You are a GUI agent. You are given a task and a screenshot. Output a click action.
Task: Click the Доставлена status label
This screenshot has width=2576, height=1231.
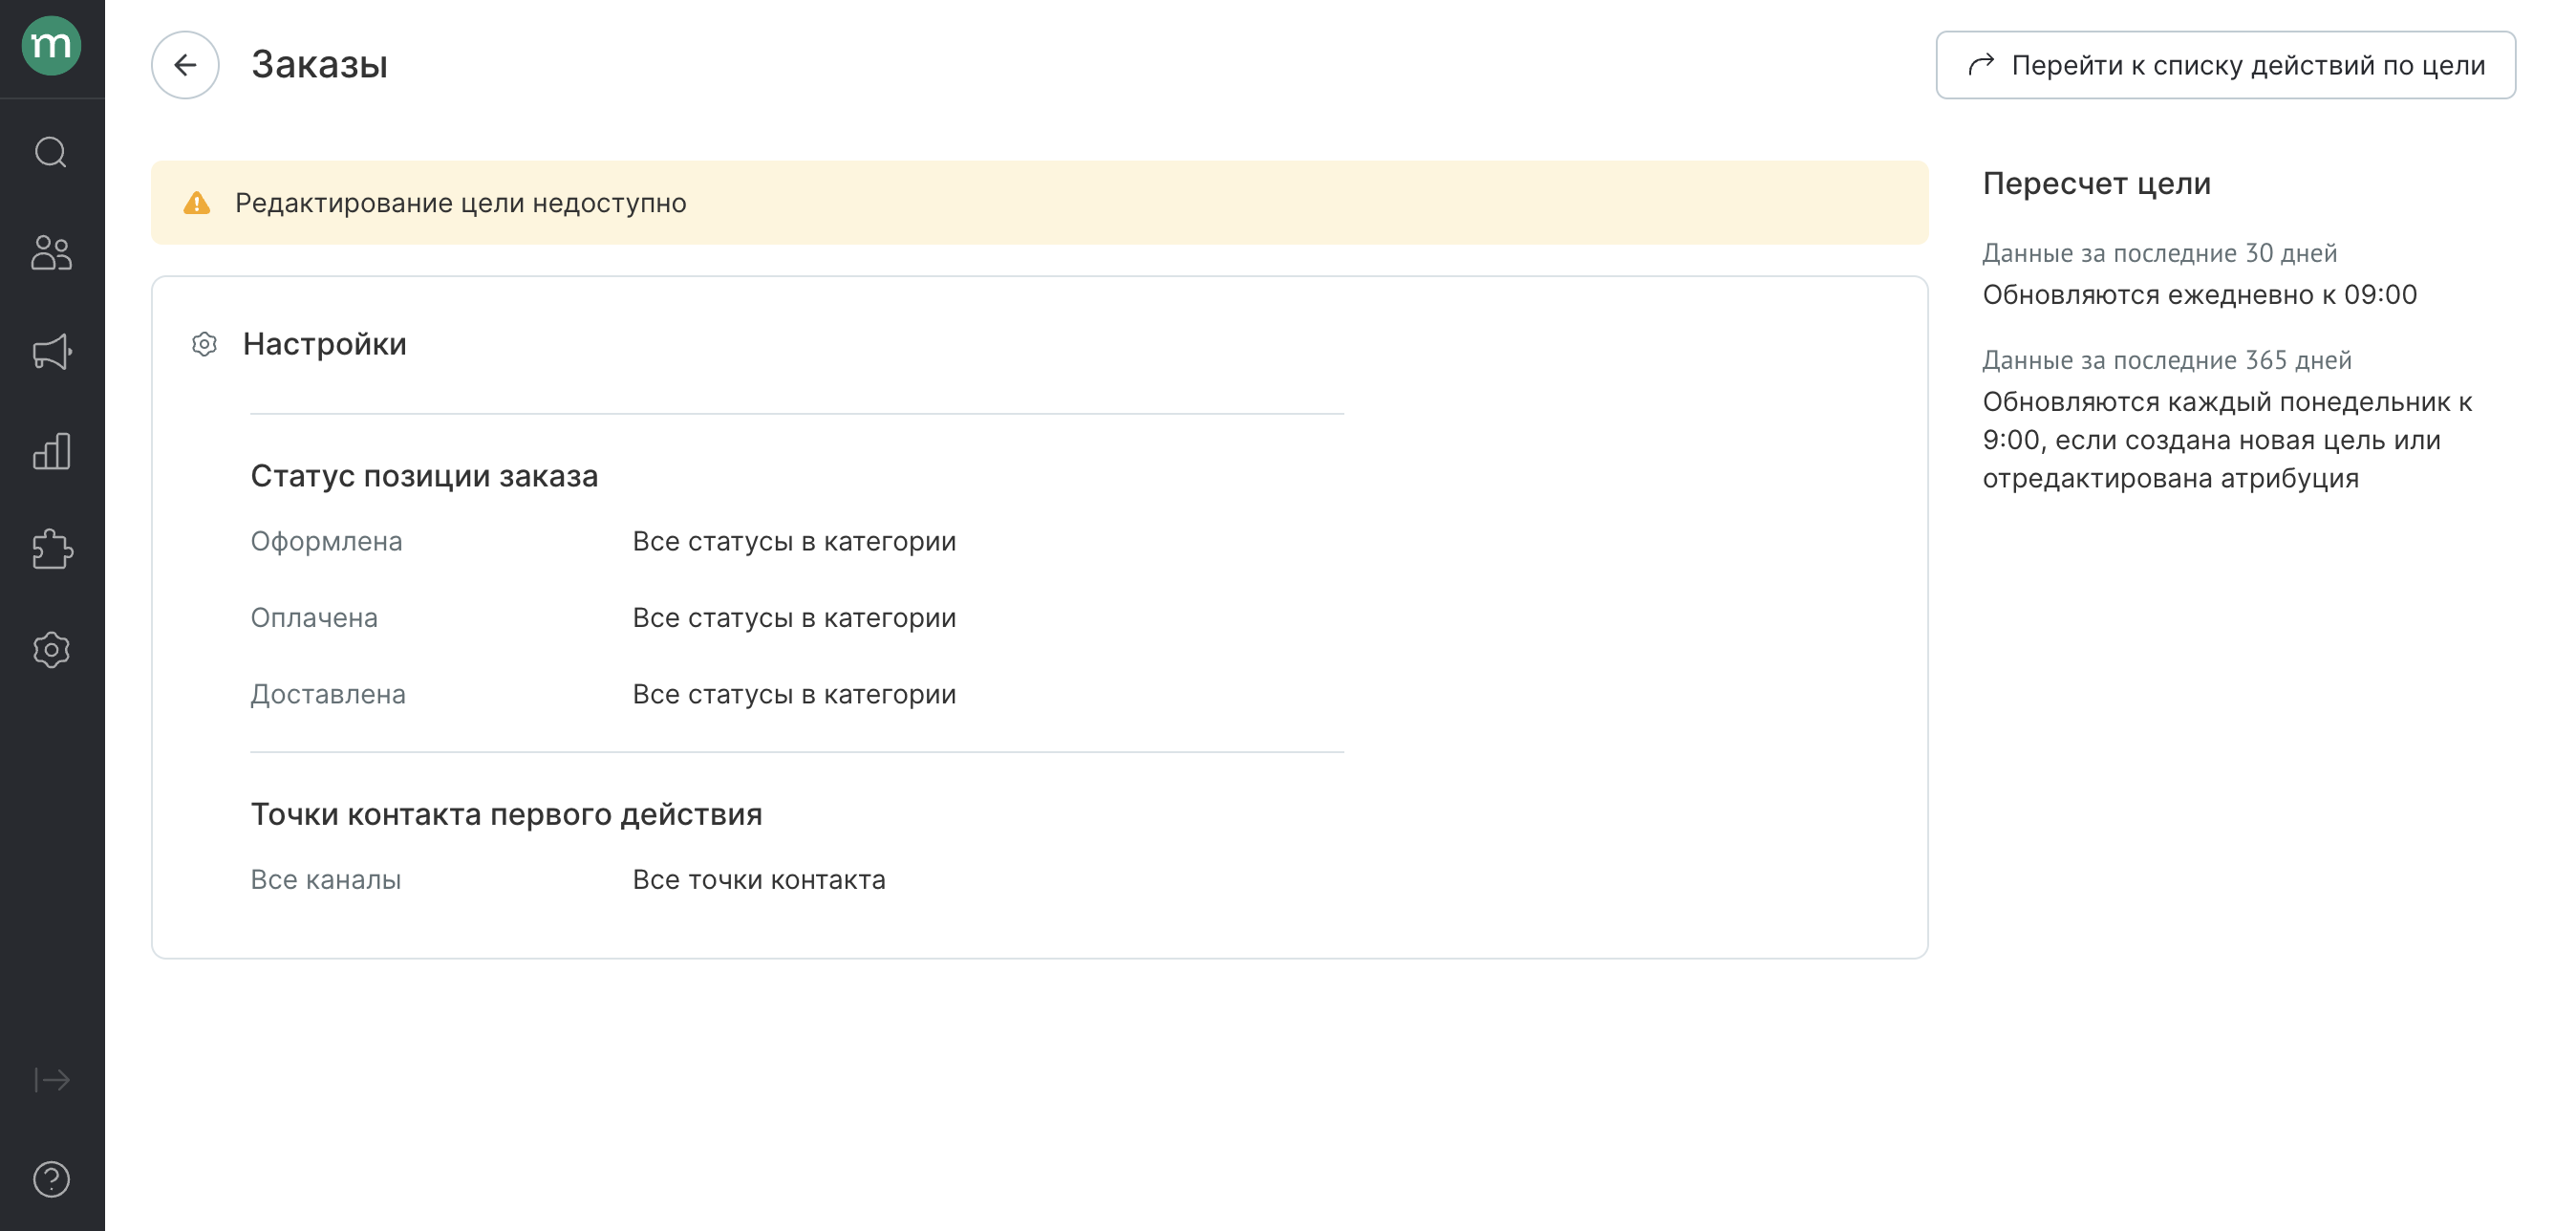click(328, 694)
